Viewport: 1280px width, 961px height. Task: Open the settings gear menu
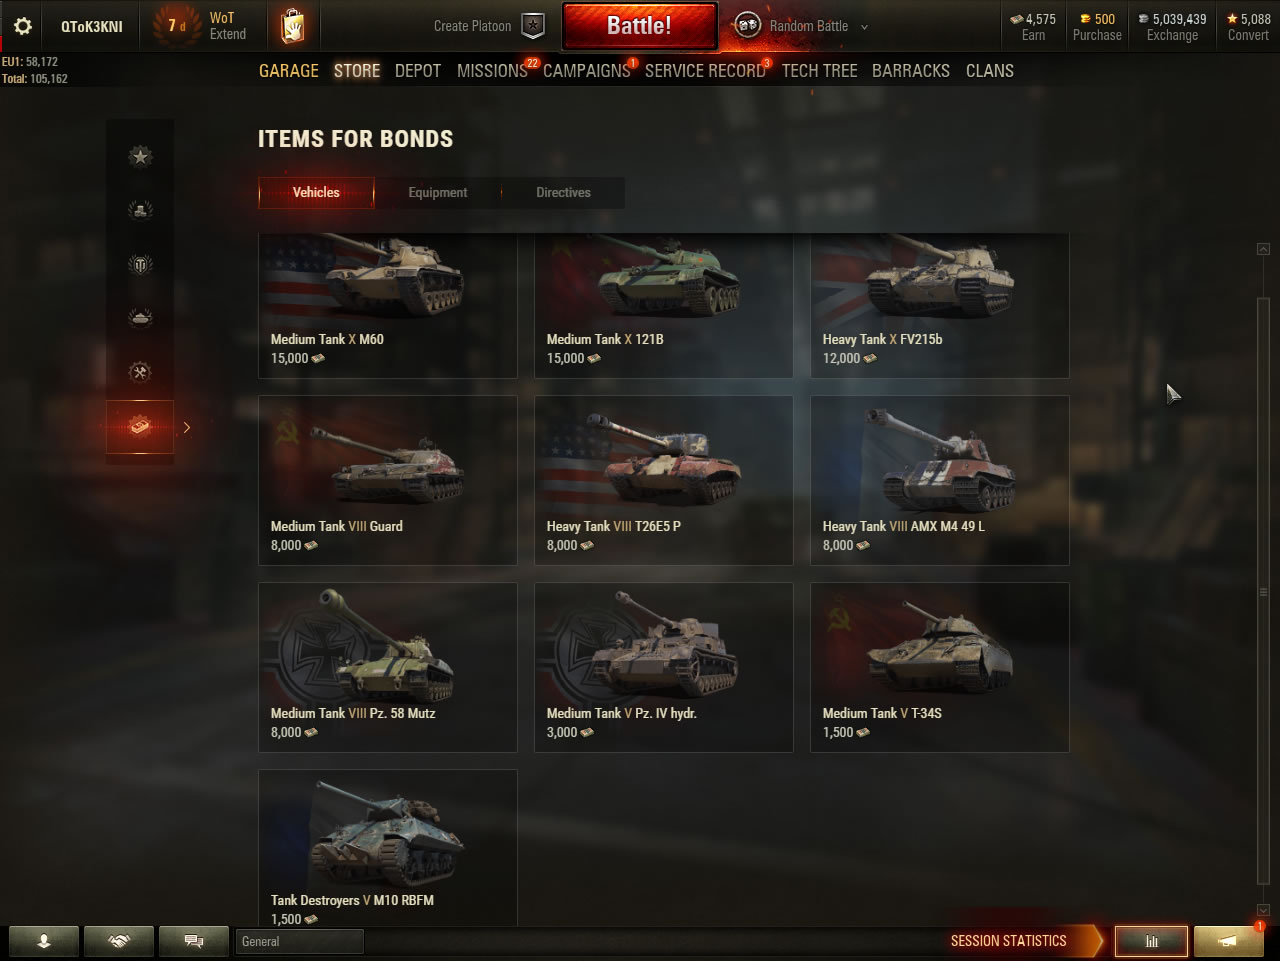[23, 27]
